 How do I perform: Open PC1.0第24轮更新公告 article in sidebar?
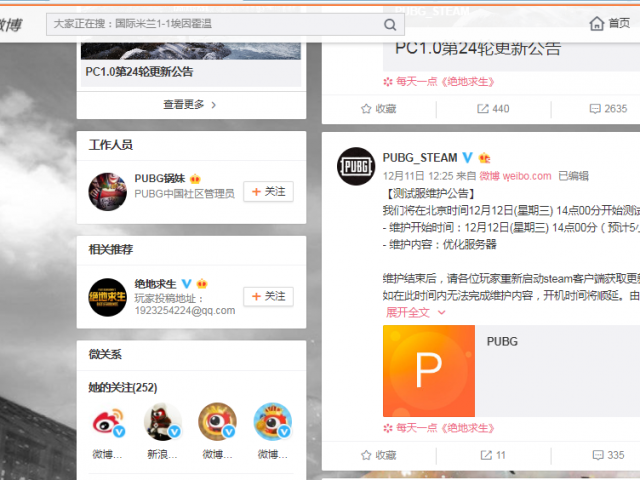coord(139,72)
